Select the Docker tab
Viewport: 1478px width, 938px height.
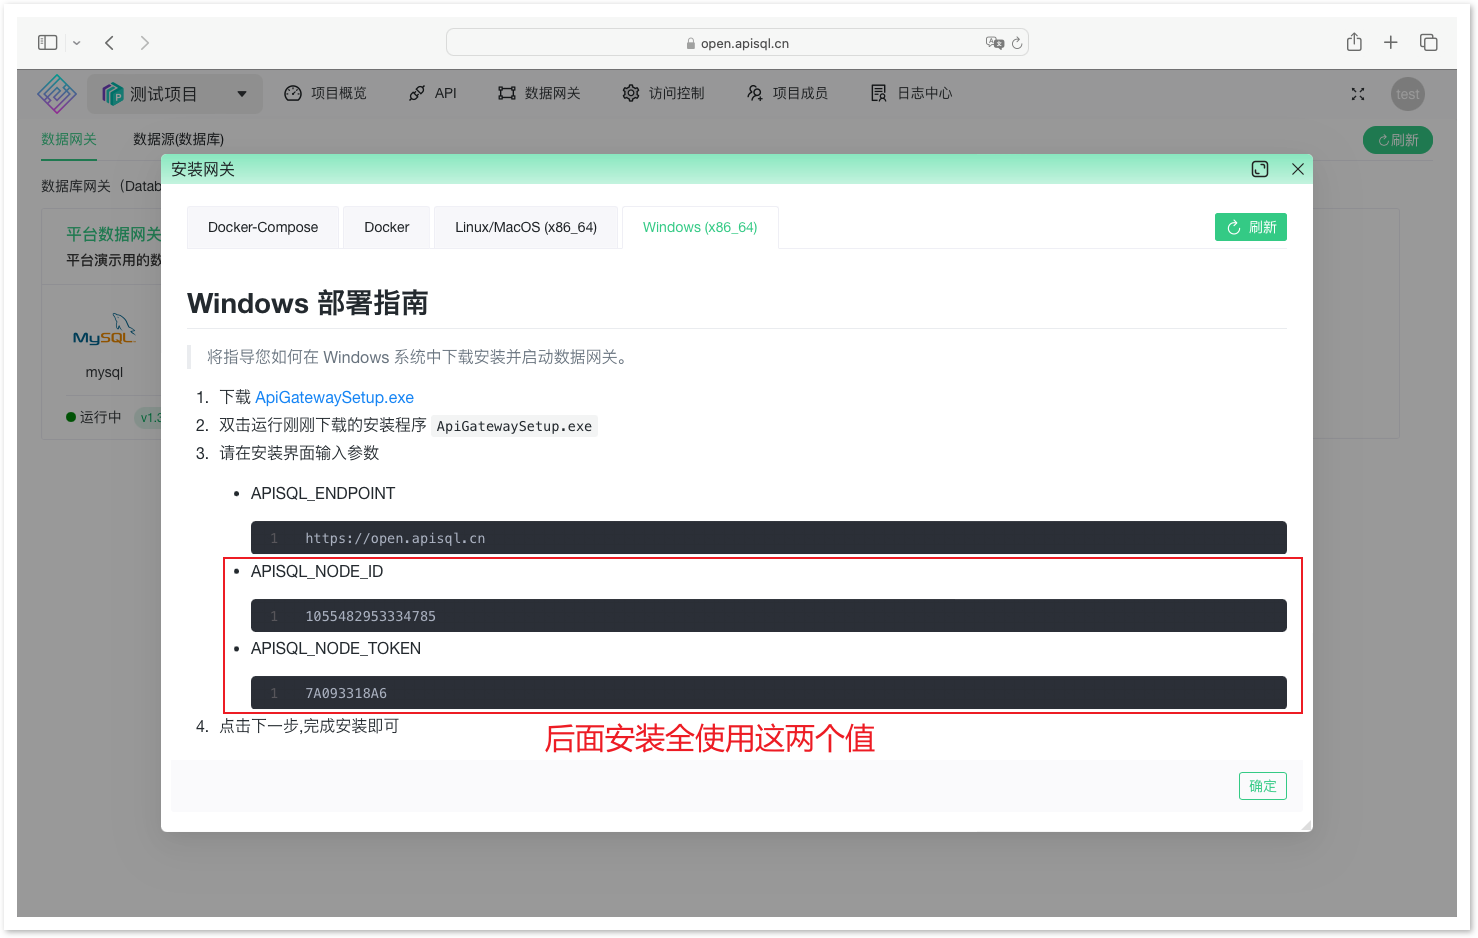tap(387, 227)
